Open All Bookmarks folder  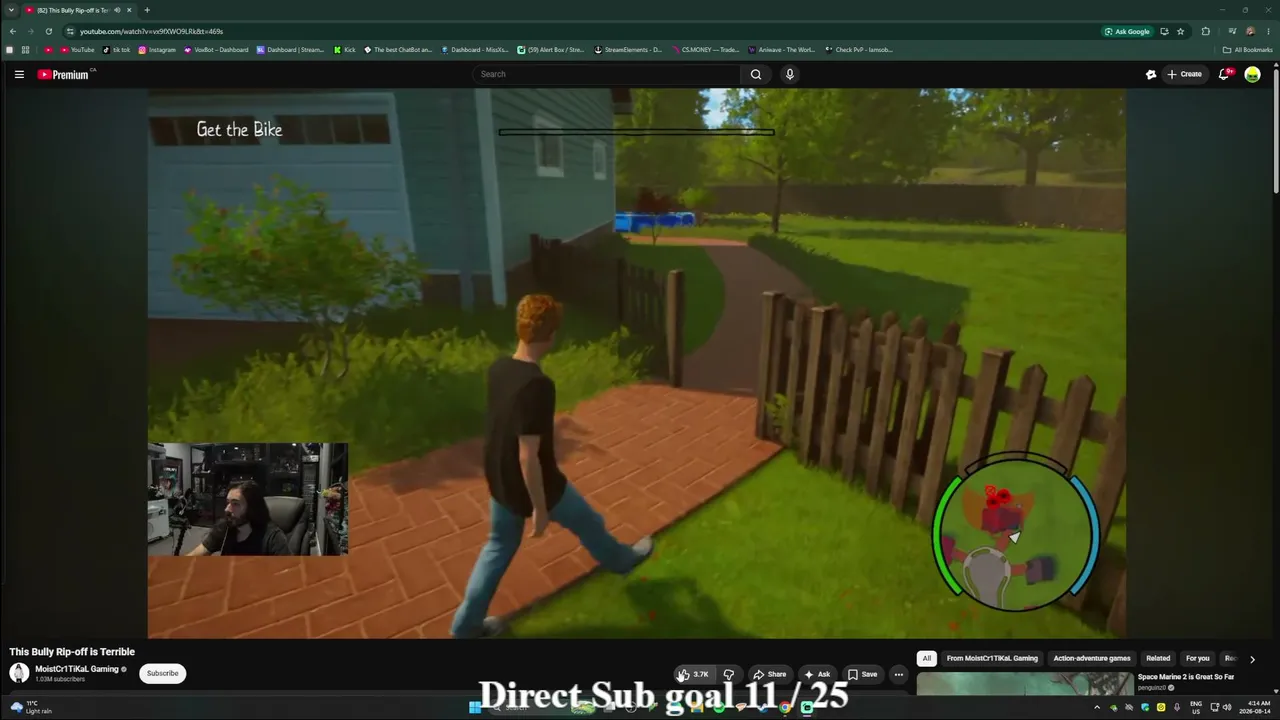tap(1247, 50)
